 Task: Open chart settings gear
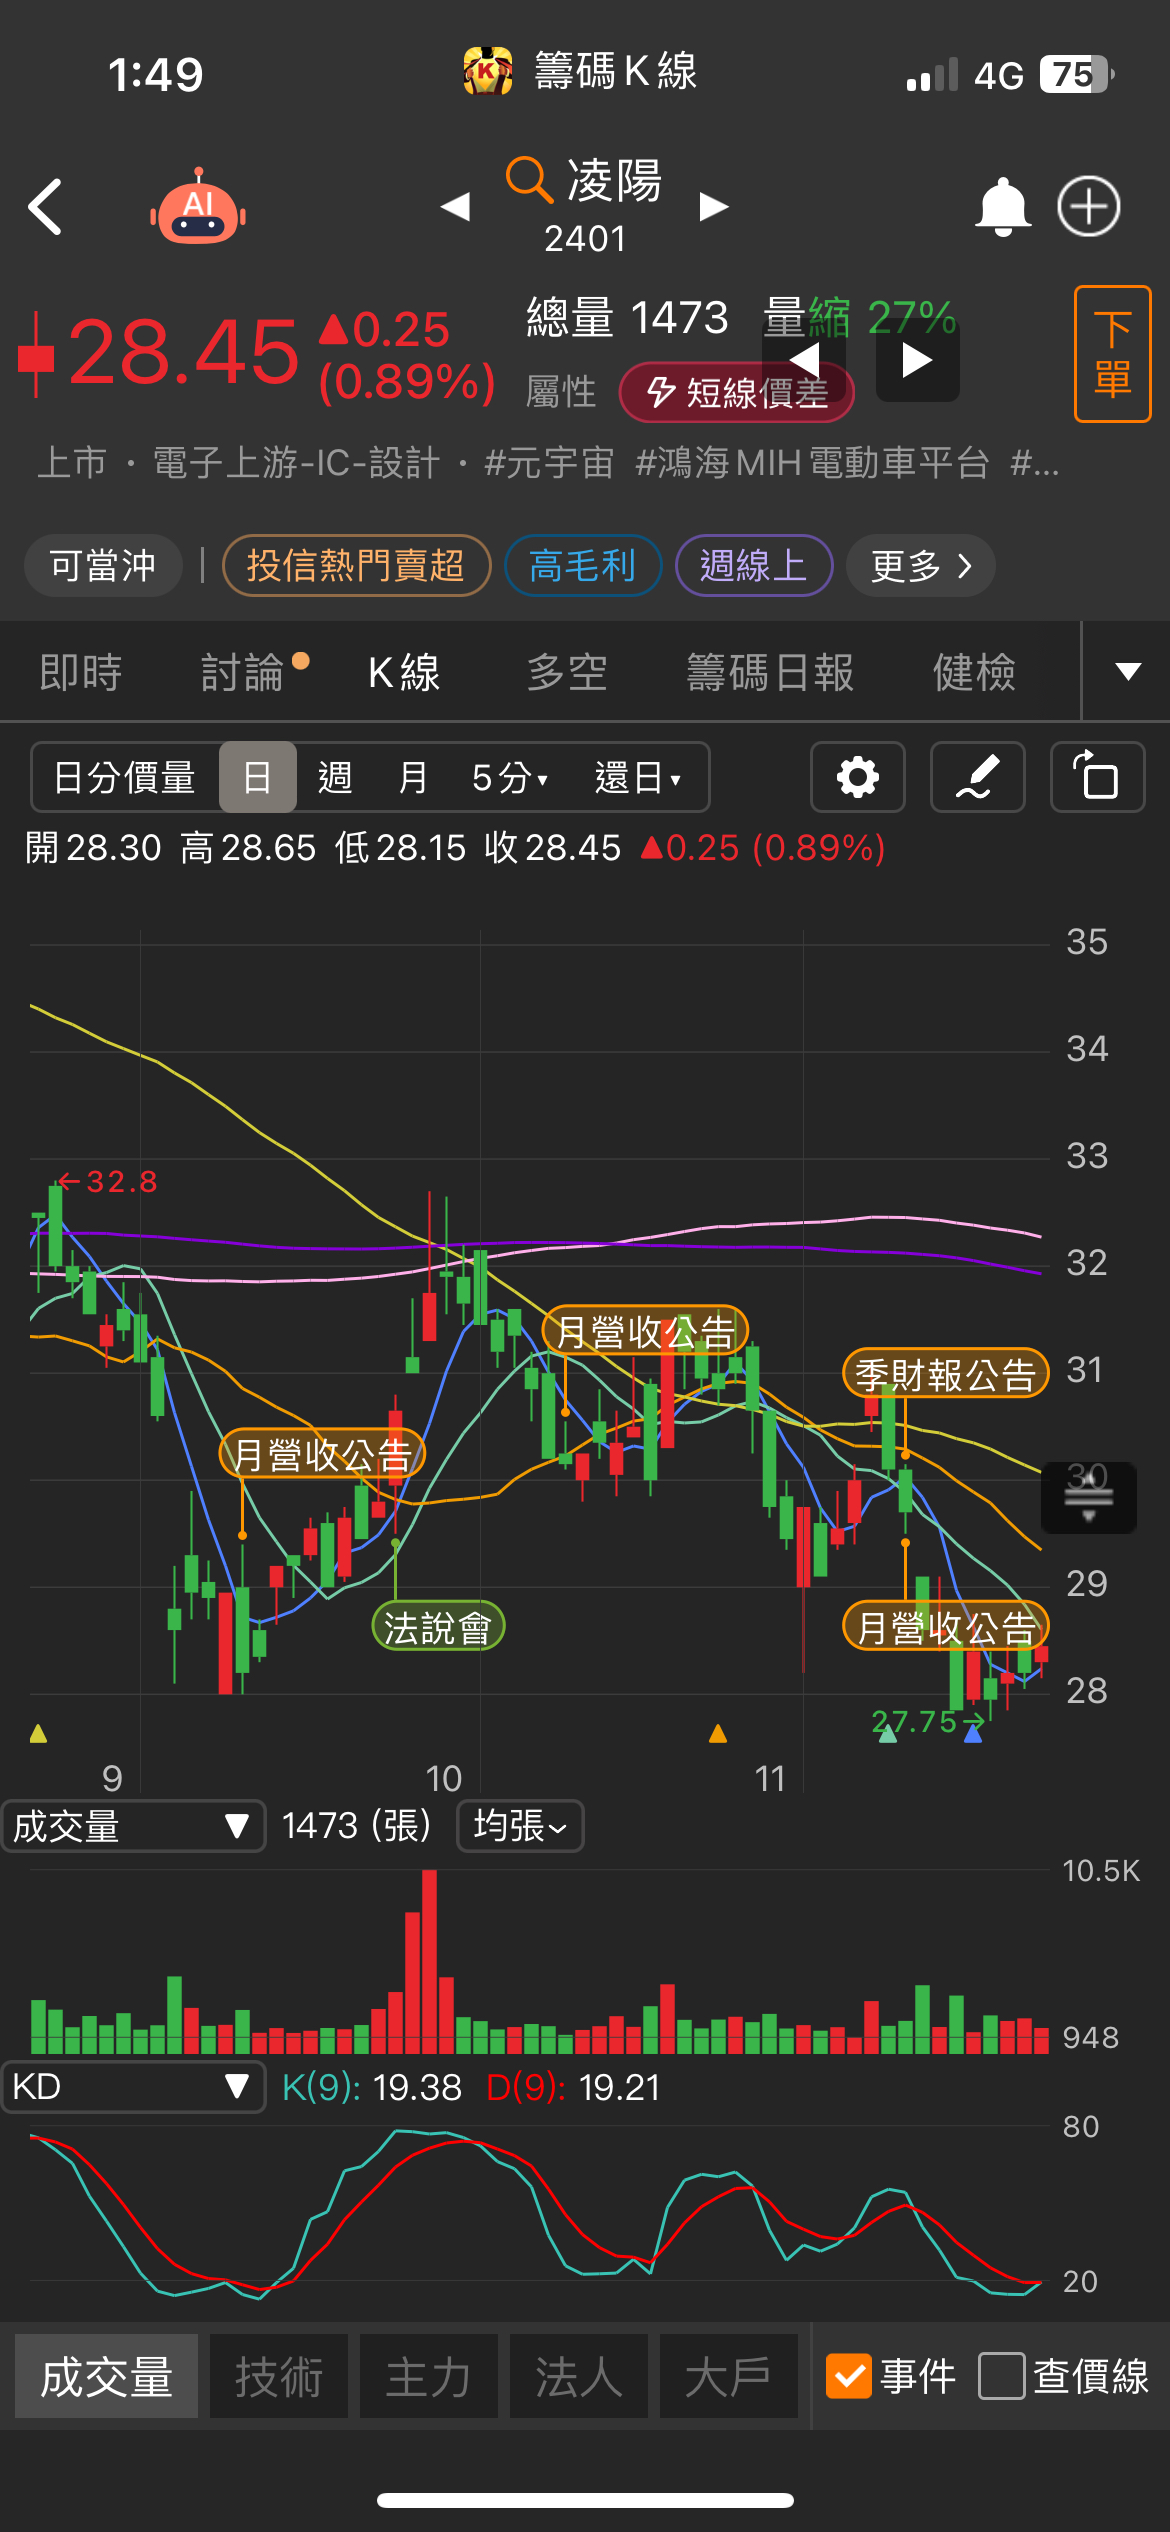[857, 777]
